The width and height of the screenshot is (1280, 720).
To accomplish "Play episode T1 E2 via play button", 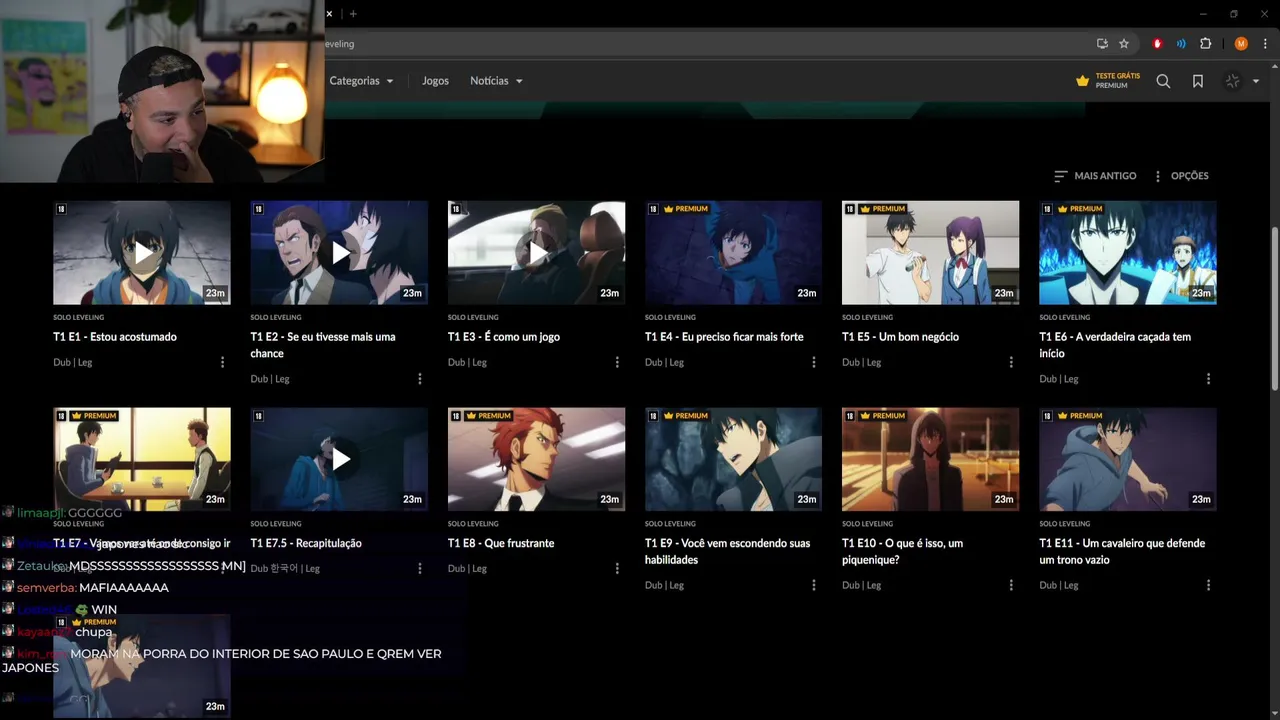I will tap(341, 253).
